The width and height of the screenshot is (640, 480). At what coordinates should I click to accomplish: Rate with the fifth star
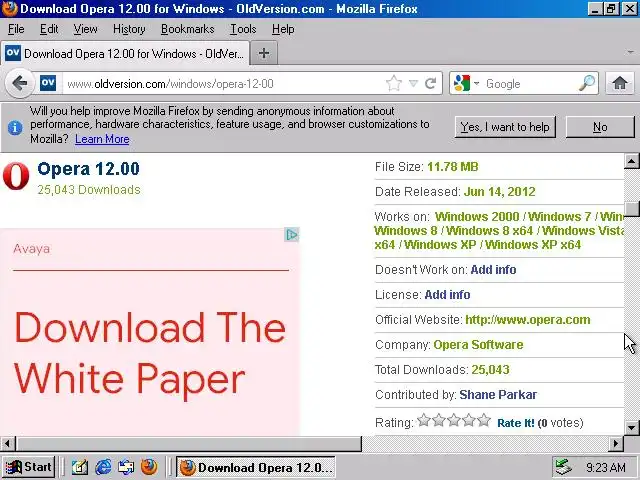pos(484,420)
